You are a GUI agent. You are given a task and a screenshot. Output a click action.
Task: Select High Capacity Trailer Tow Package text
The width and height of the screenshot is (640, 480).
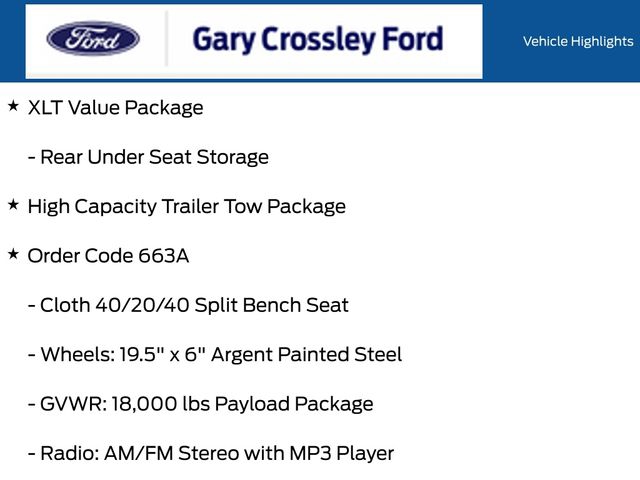click(186, 207)
